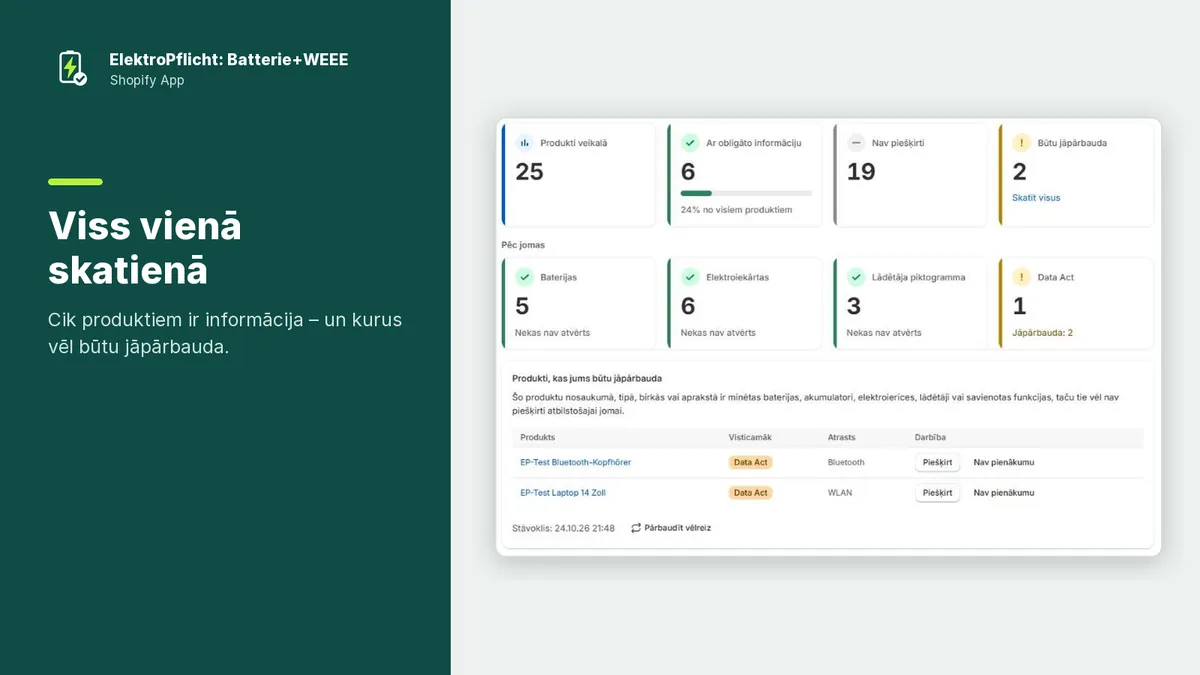Click the 24% no visiem produktiem caption
The image size is (1200, 675).
737,210
